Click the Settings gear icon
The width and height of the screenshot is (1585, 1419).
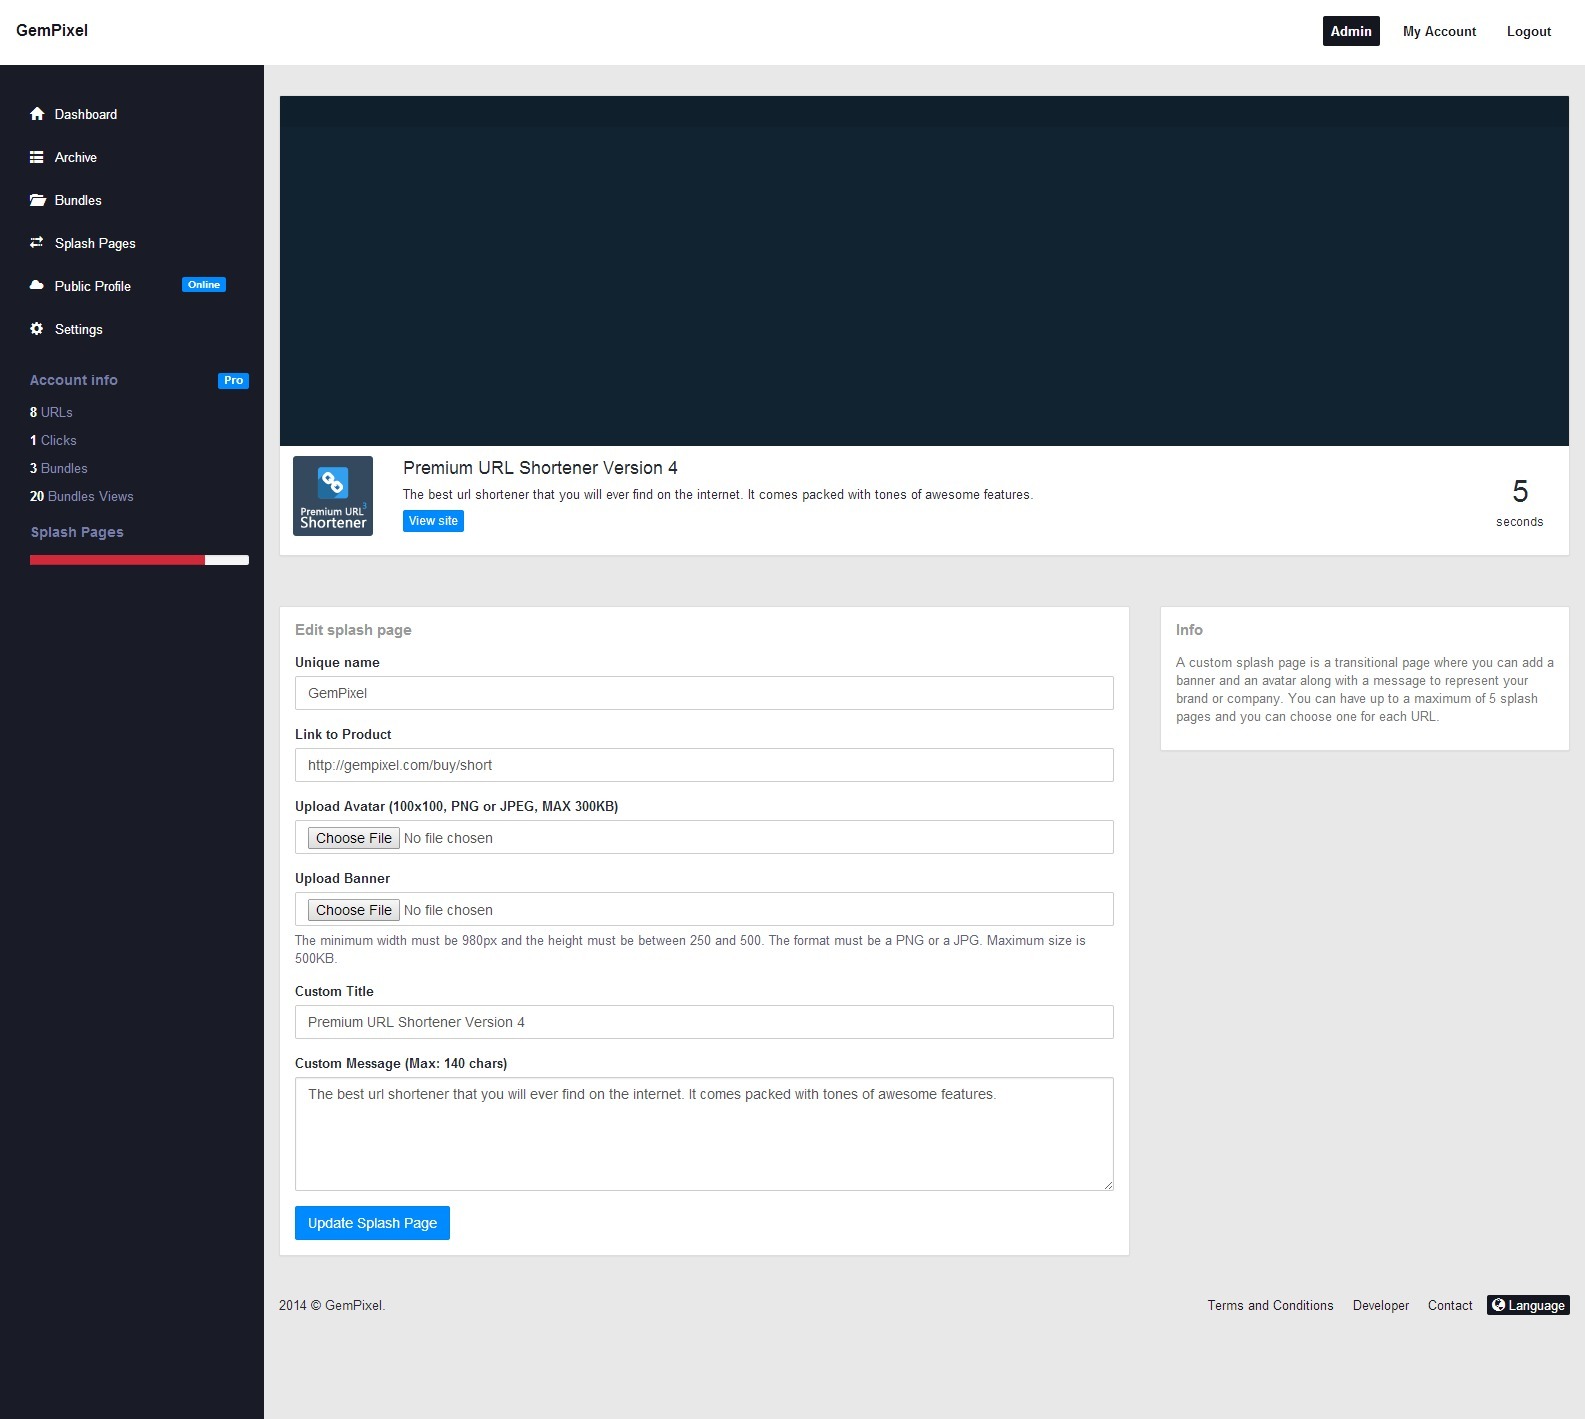pyautogui.click(x=37, y=329)
